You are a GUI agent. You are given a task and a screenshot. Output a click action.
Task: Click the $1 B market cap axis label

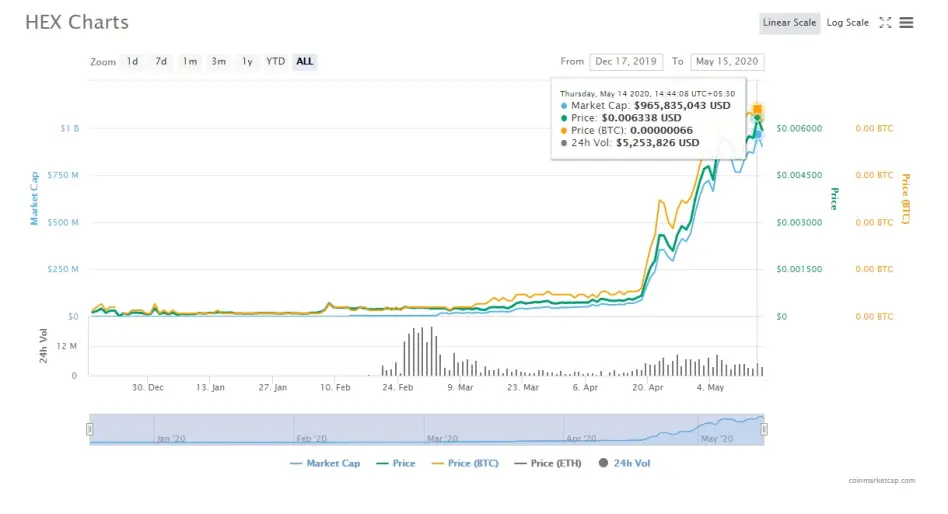(x=70, y=128)
